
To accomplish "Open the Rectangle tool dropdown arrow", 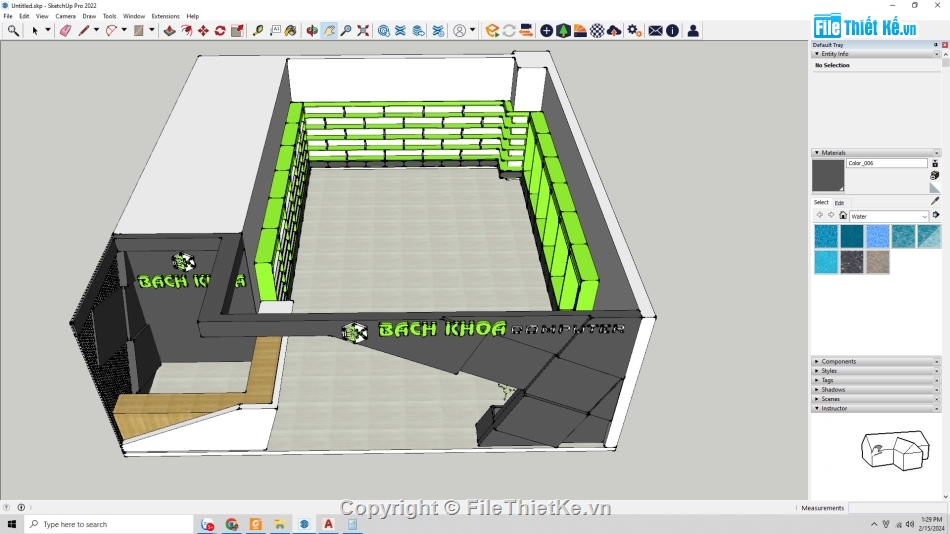I will point(151,30).
